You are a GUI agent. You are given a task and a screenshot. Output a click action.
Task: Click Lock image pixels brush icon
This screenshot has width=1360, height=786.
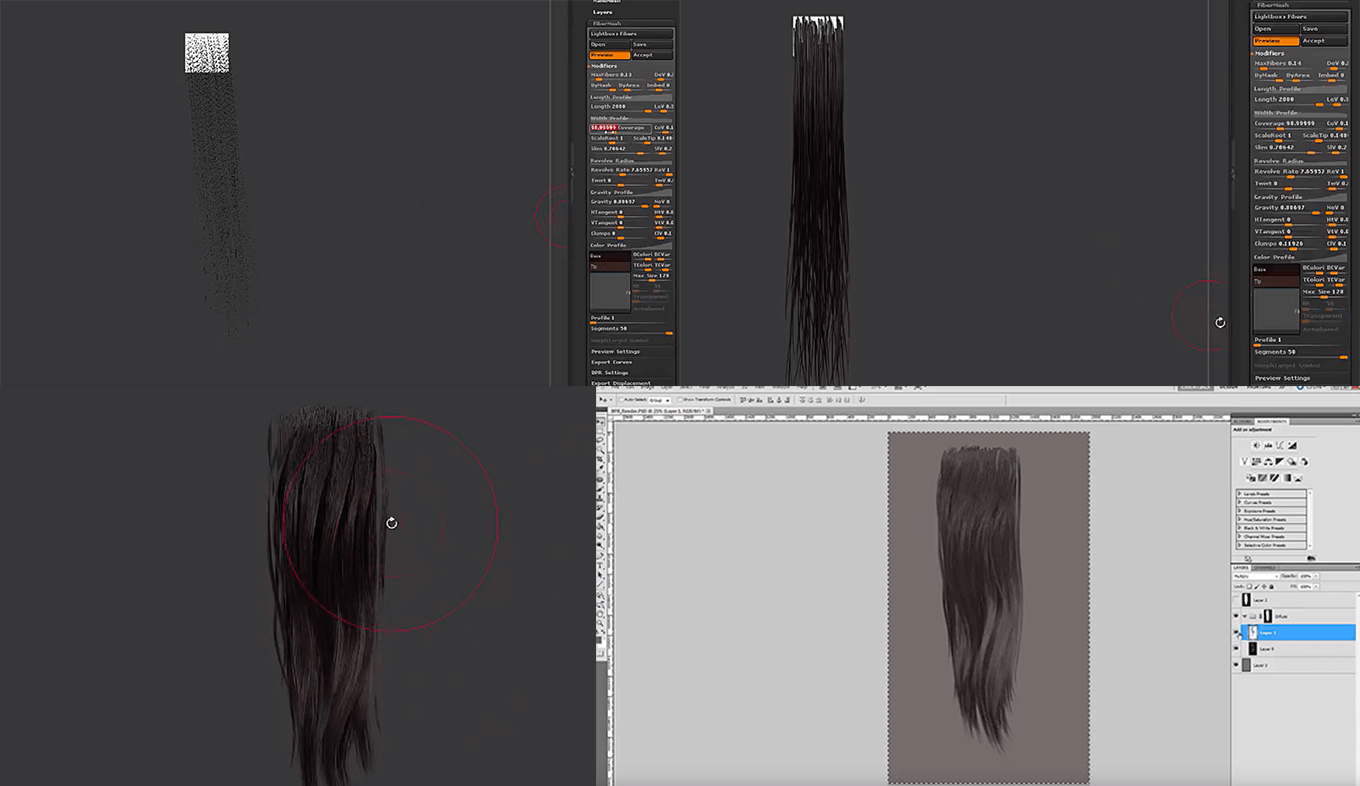1257,587
